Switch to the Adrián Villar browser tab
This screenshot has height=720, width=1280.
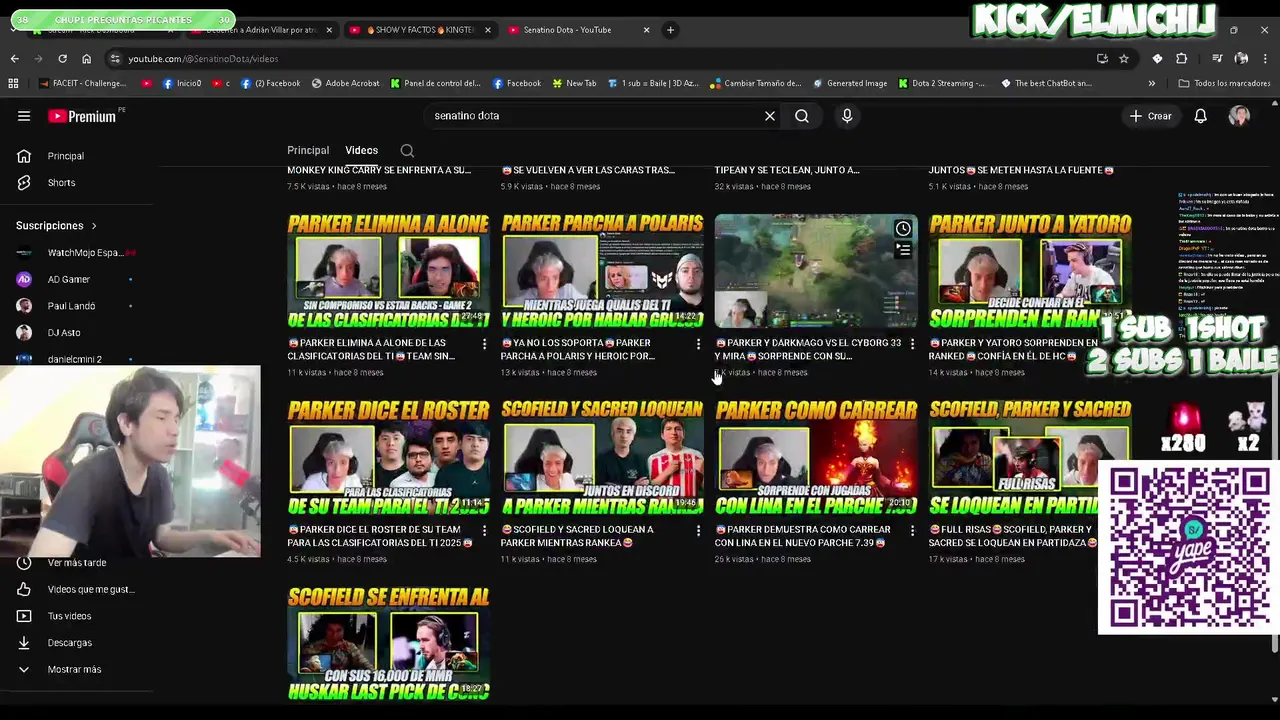tap(261, 30)
